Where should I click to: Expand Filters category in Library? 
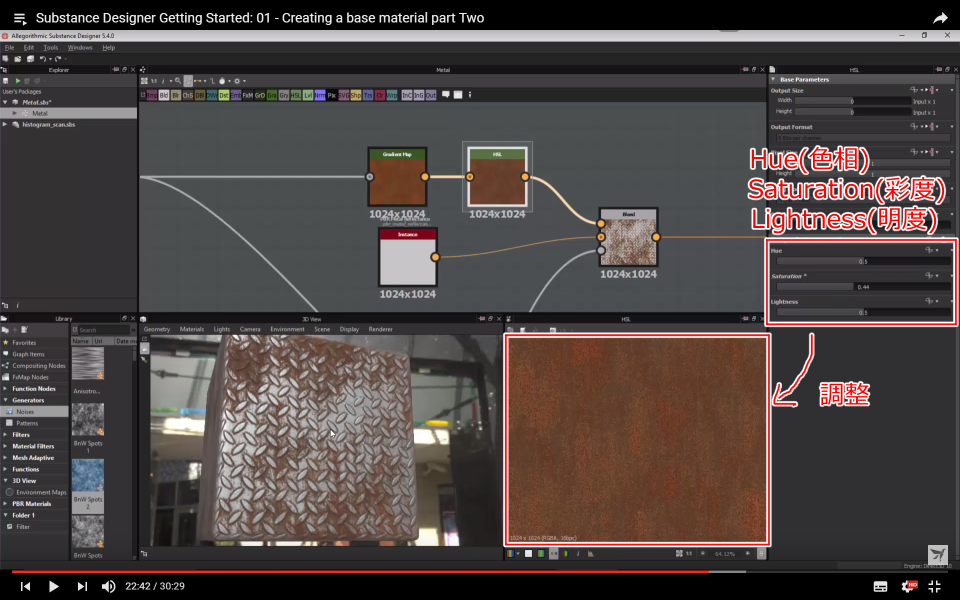click(x=6, y=435)
